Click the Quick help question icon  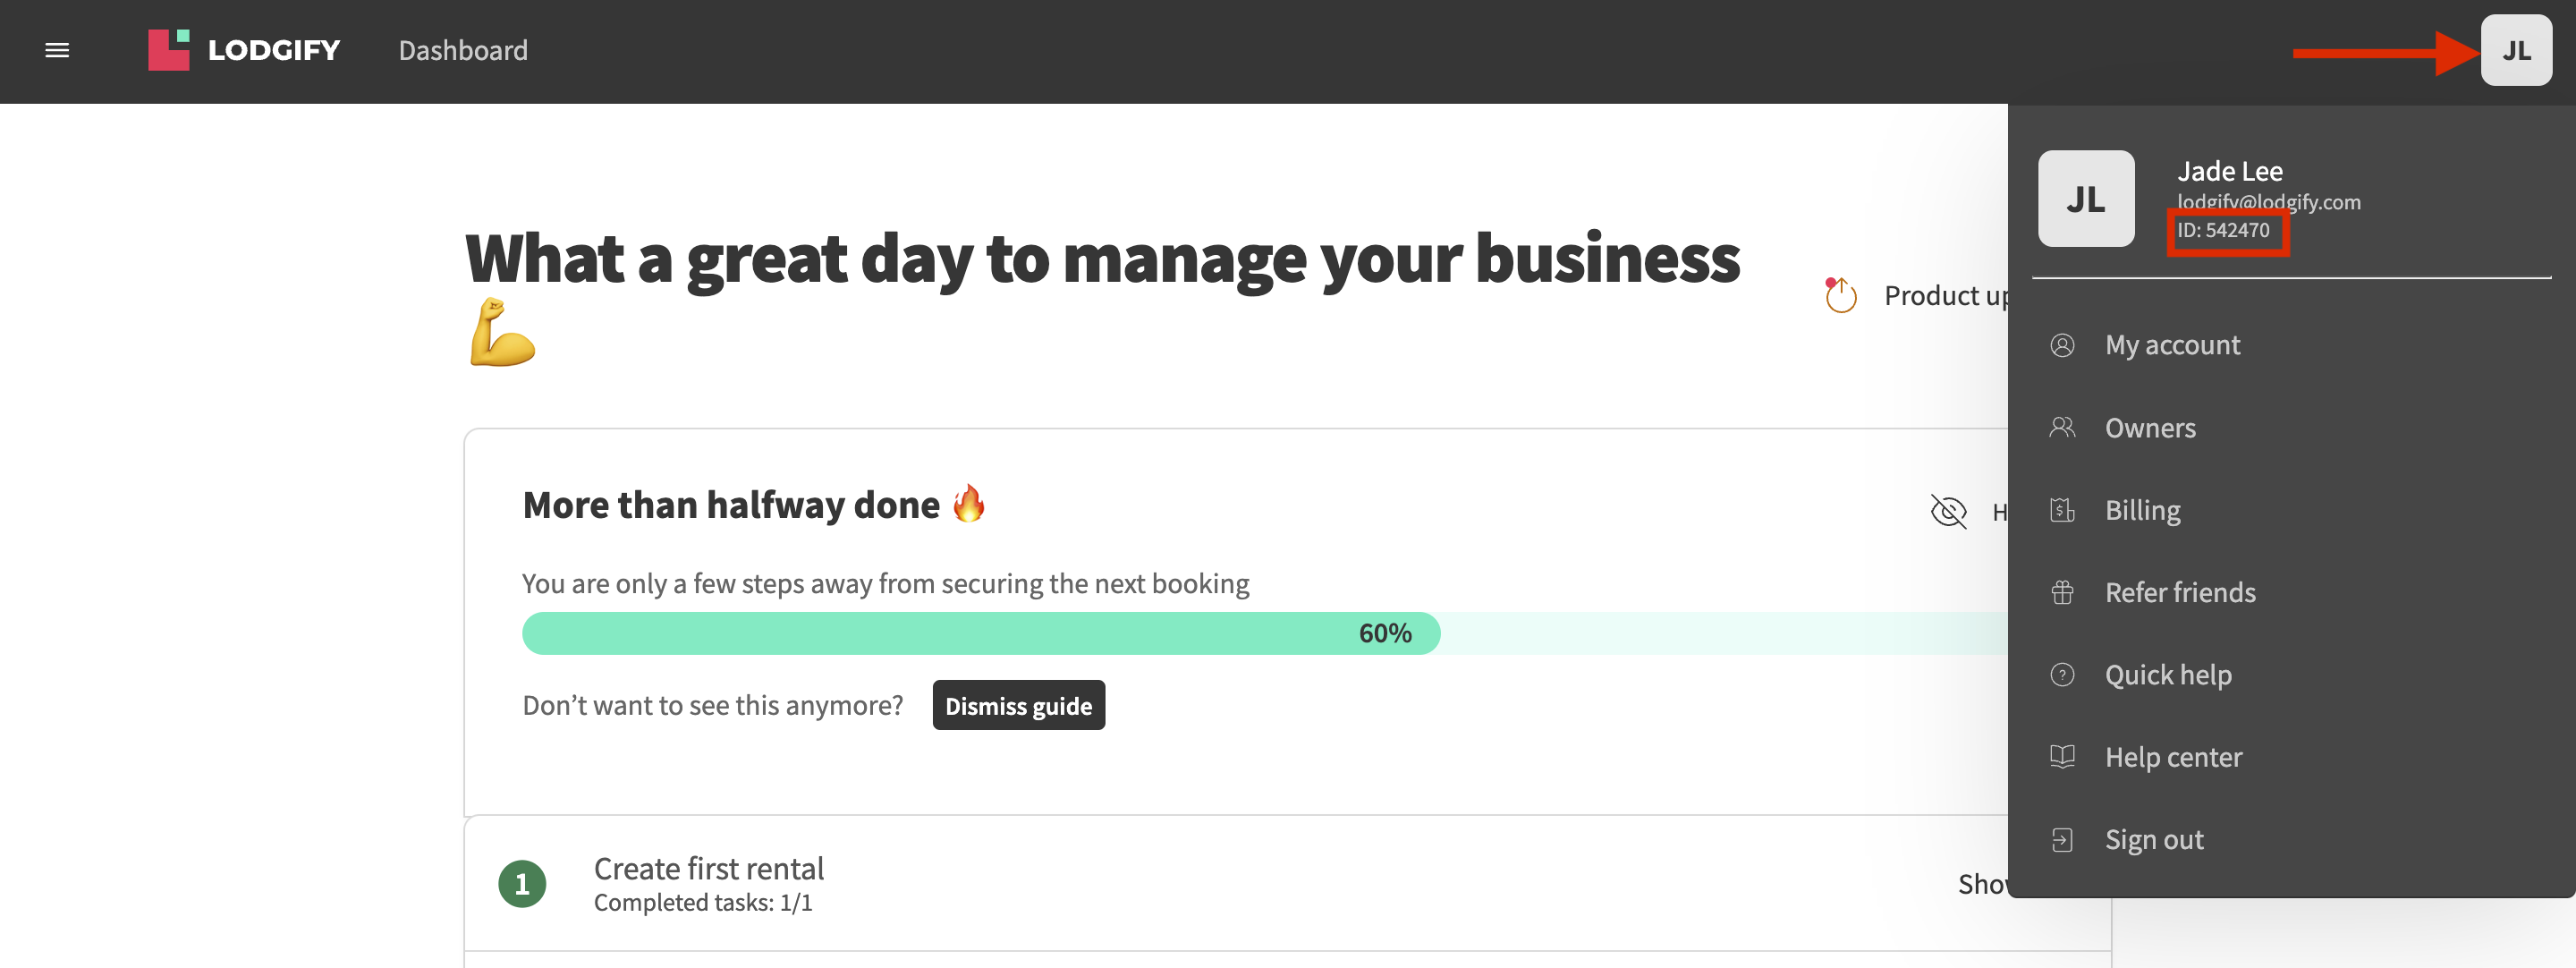click(2062, 675)
